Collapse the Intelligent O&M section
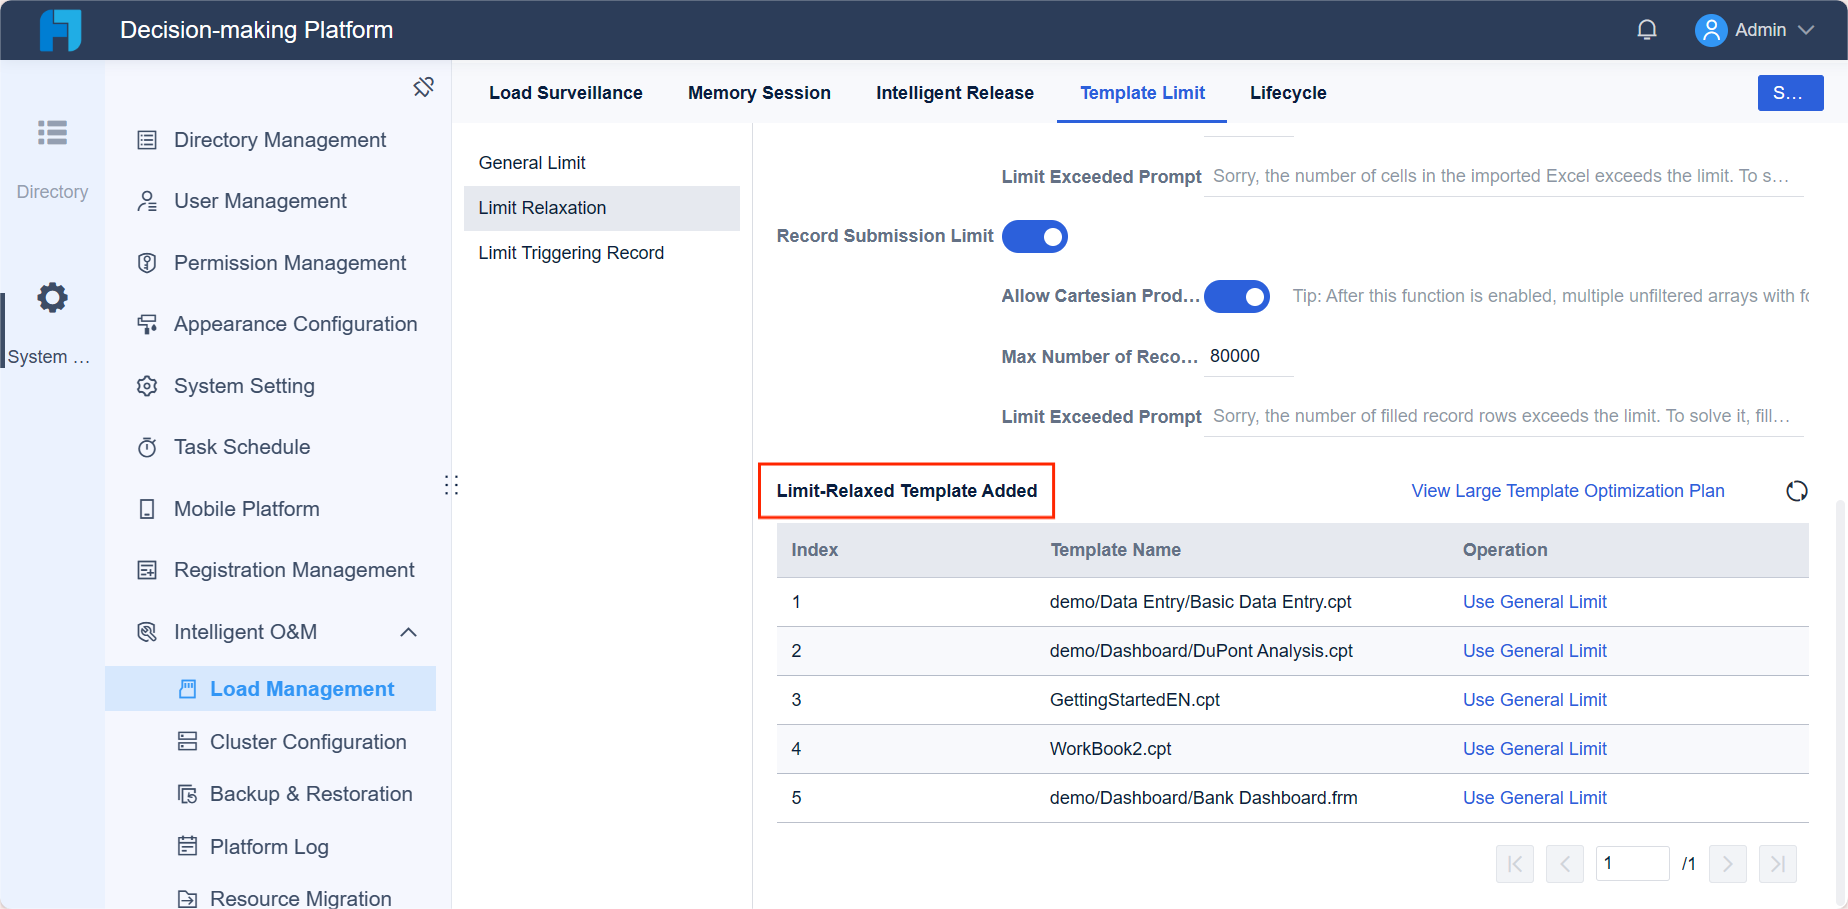Screen dimensions: 1848x909 tap(408, 632)
